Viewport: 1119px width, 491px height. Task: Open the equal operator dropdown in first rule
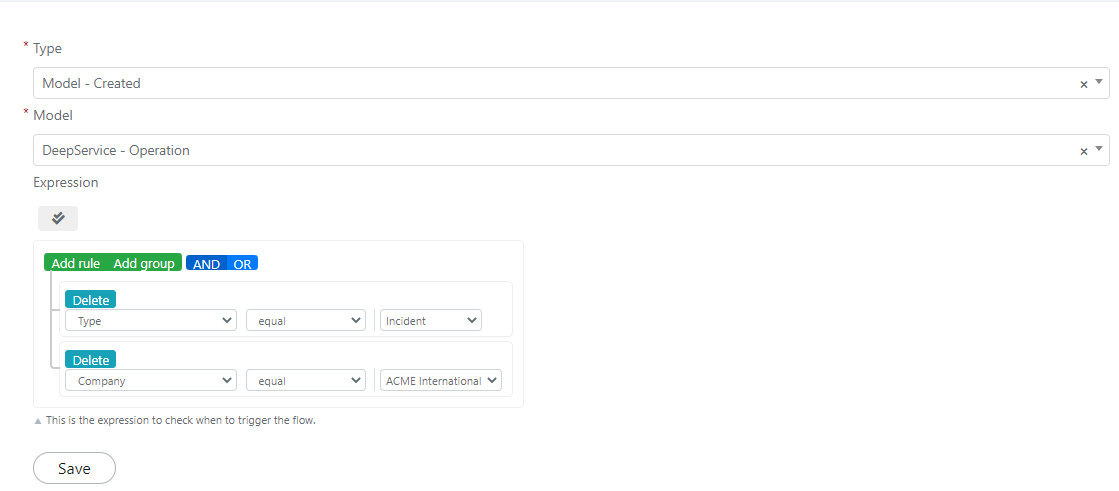(x=305, y=320)
